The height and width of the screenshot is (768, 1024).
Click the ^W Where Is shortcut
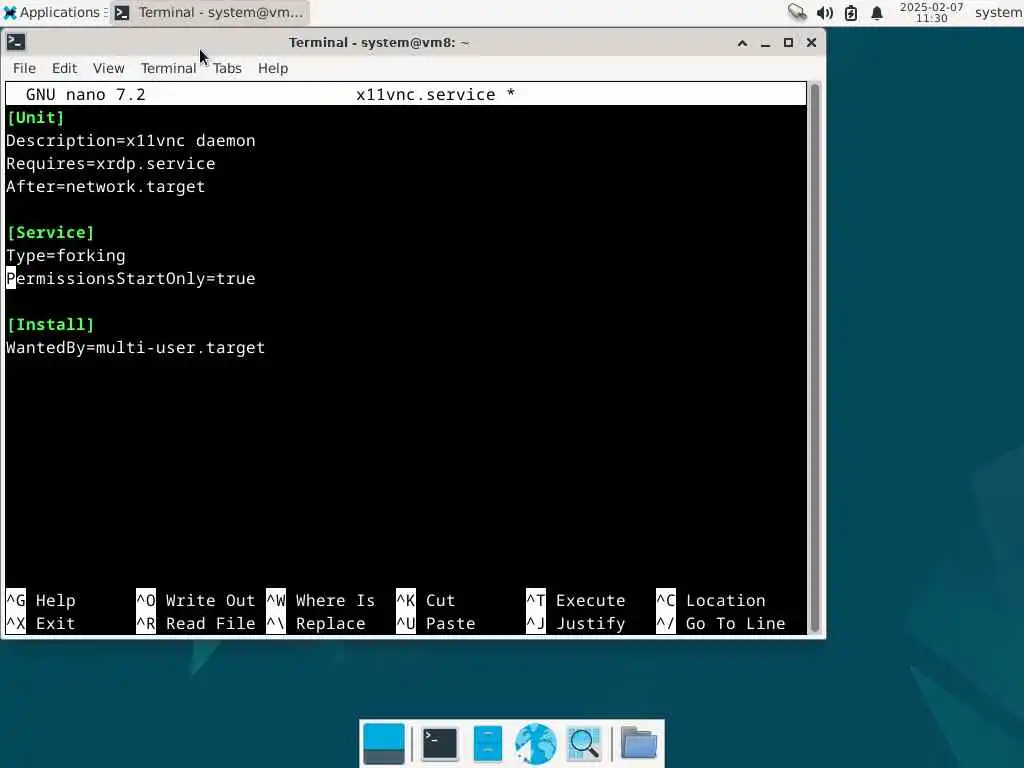click(321, 600)
